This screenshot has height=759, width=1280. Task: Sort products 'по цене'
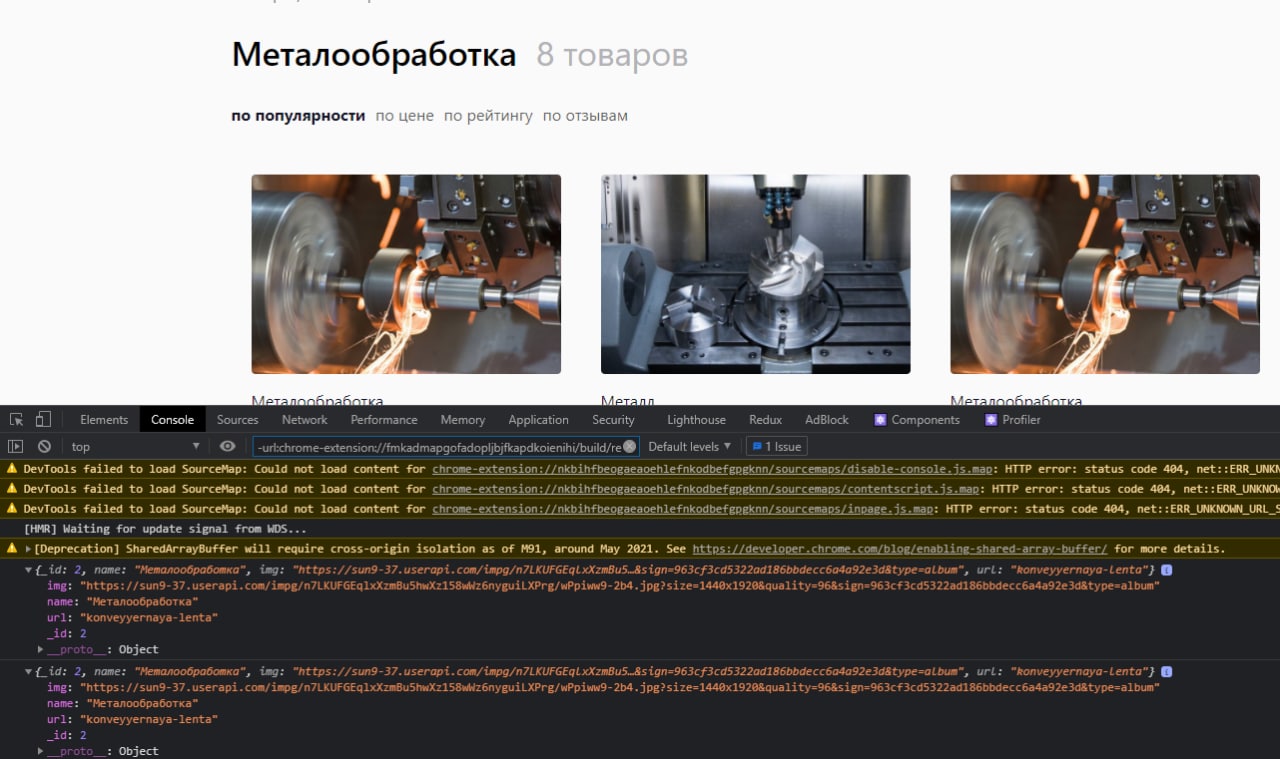(404, 116)
